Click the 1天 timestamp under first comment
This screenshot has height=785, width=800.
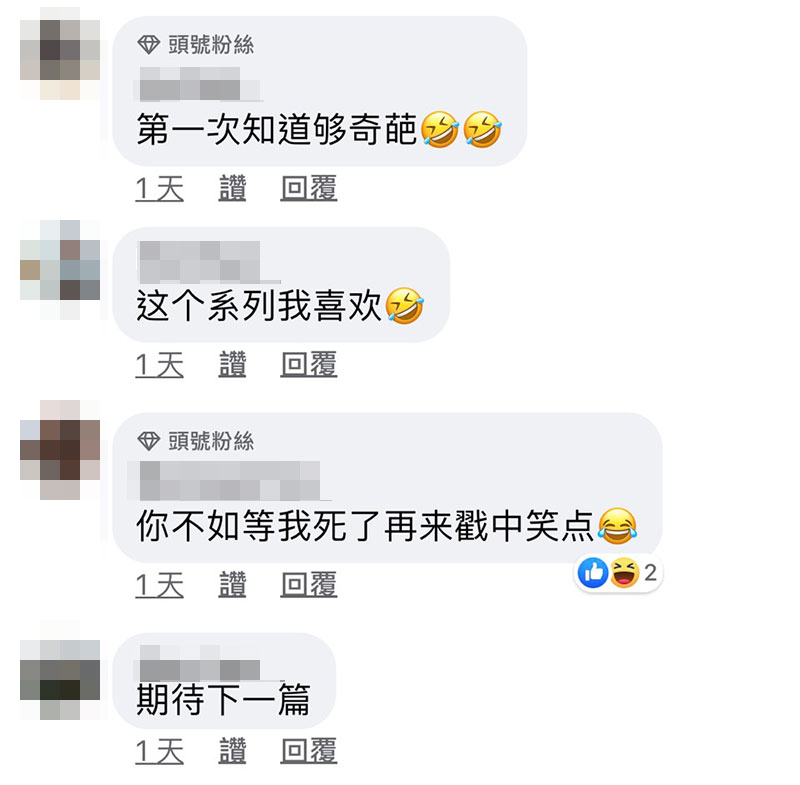[159, 189]
